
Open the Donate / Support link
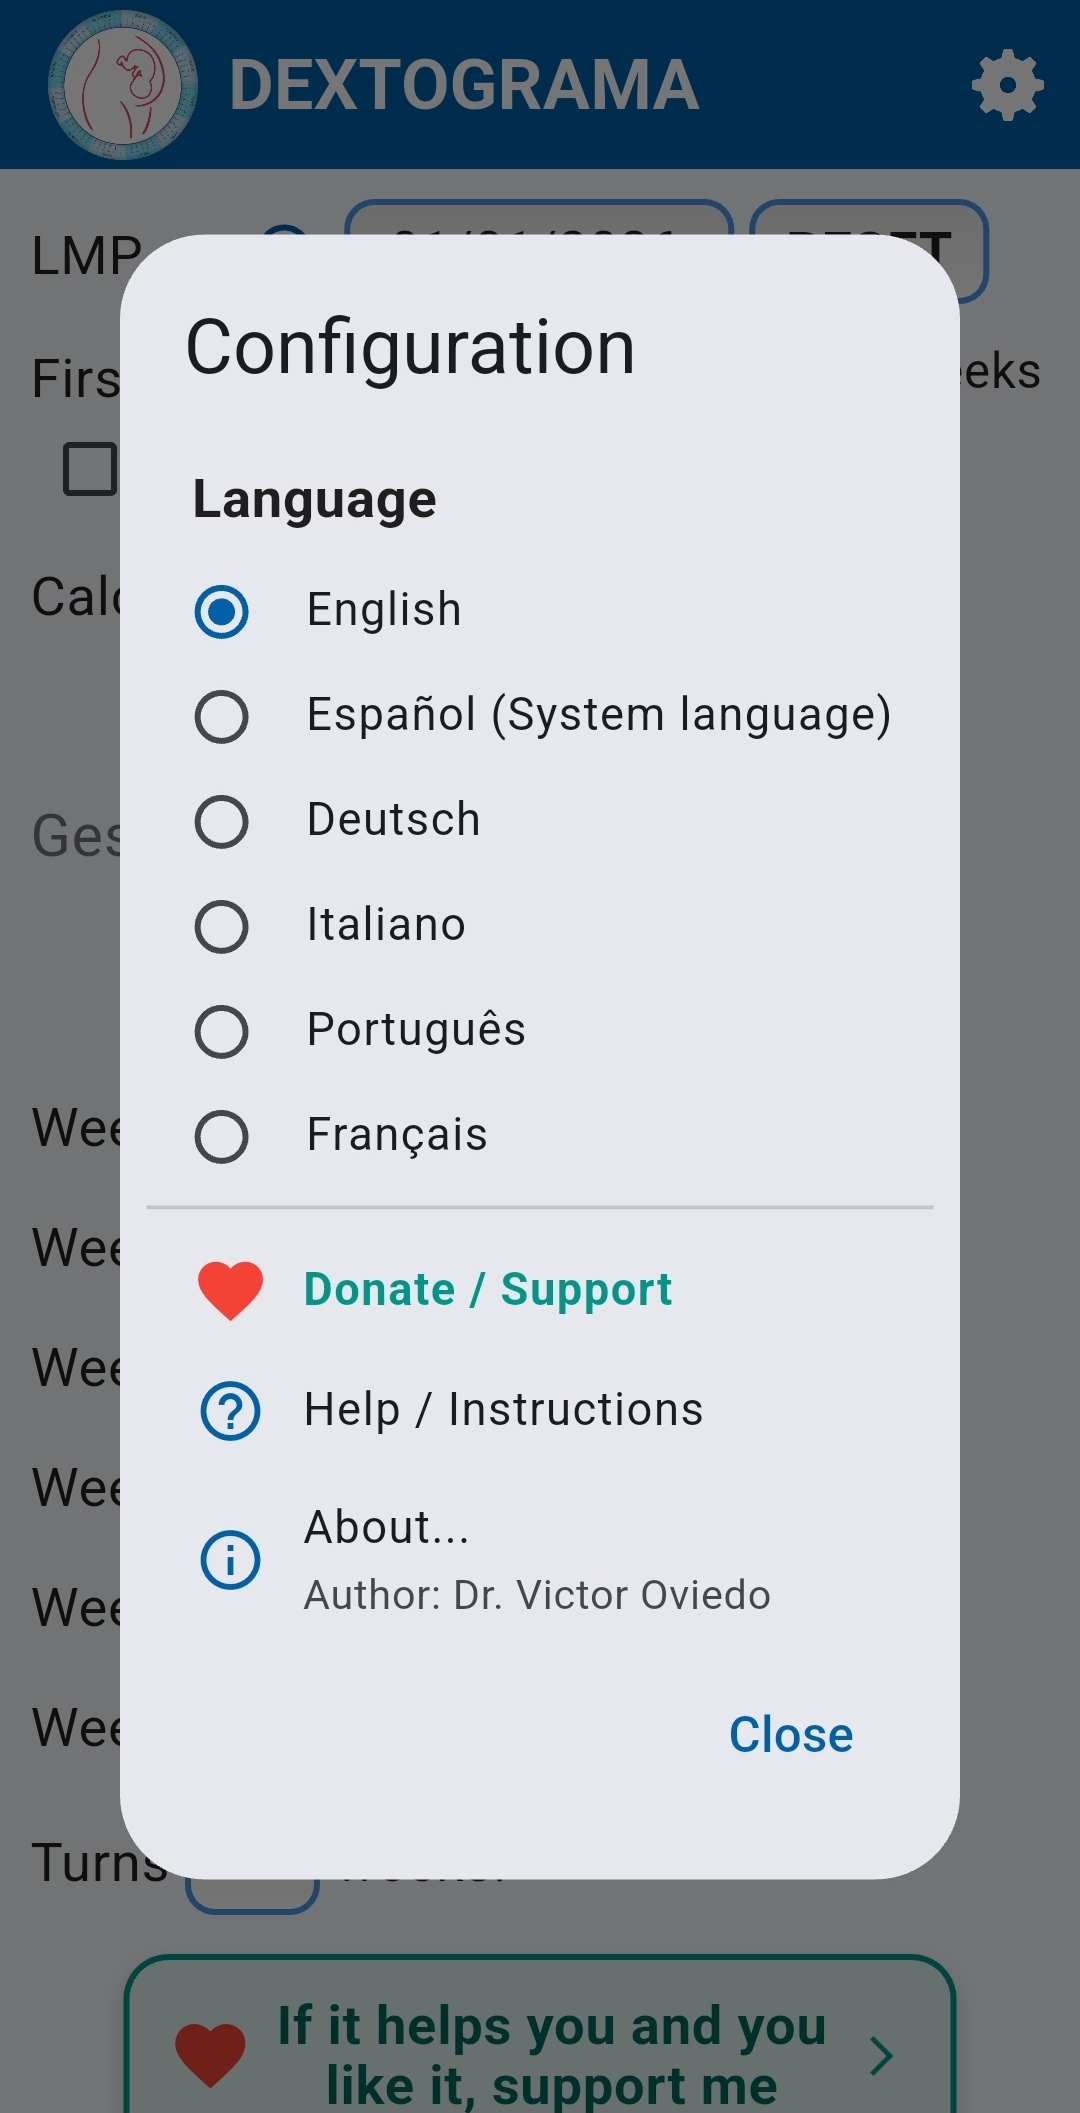(x=488, y=1290)
